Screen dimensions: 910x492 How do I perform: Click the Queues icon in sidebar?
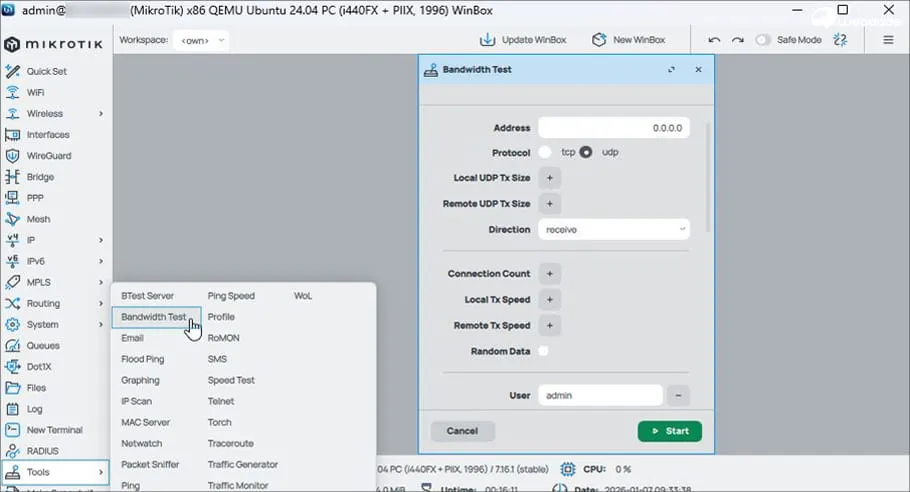coord(13,346)
